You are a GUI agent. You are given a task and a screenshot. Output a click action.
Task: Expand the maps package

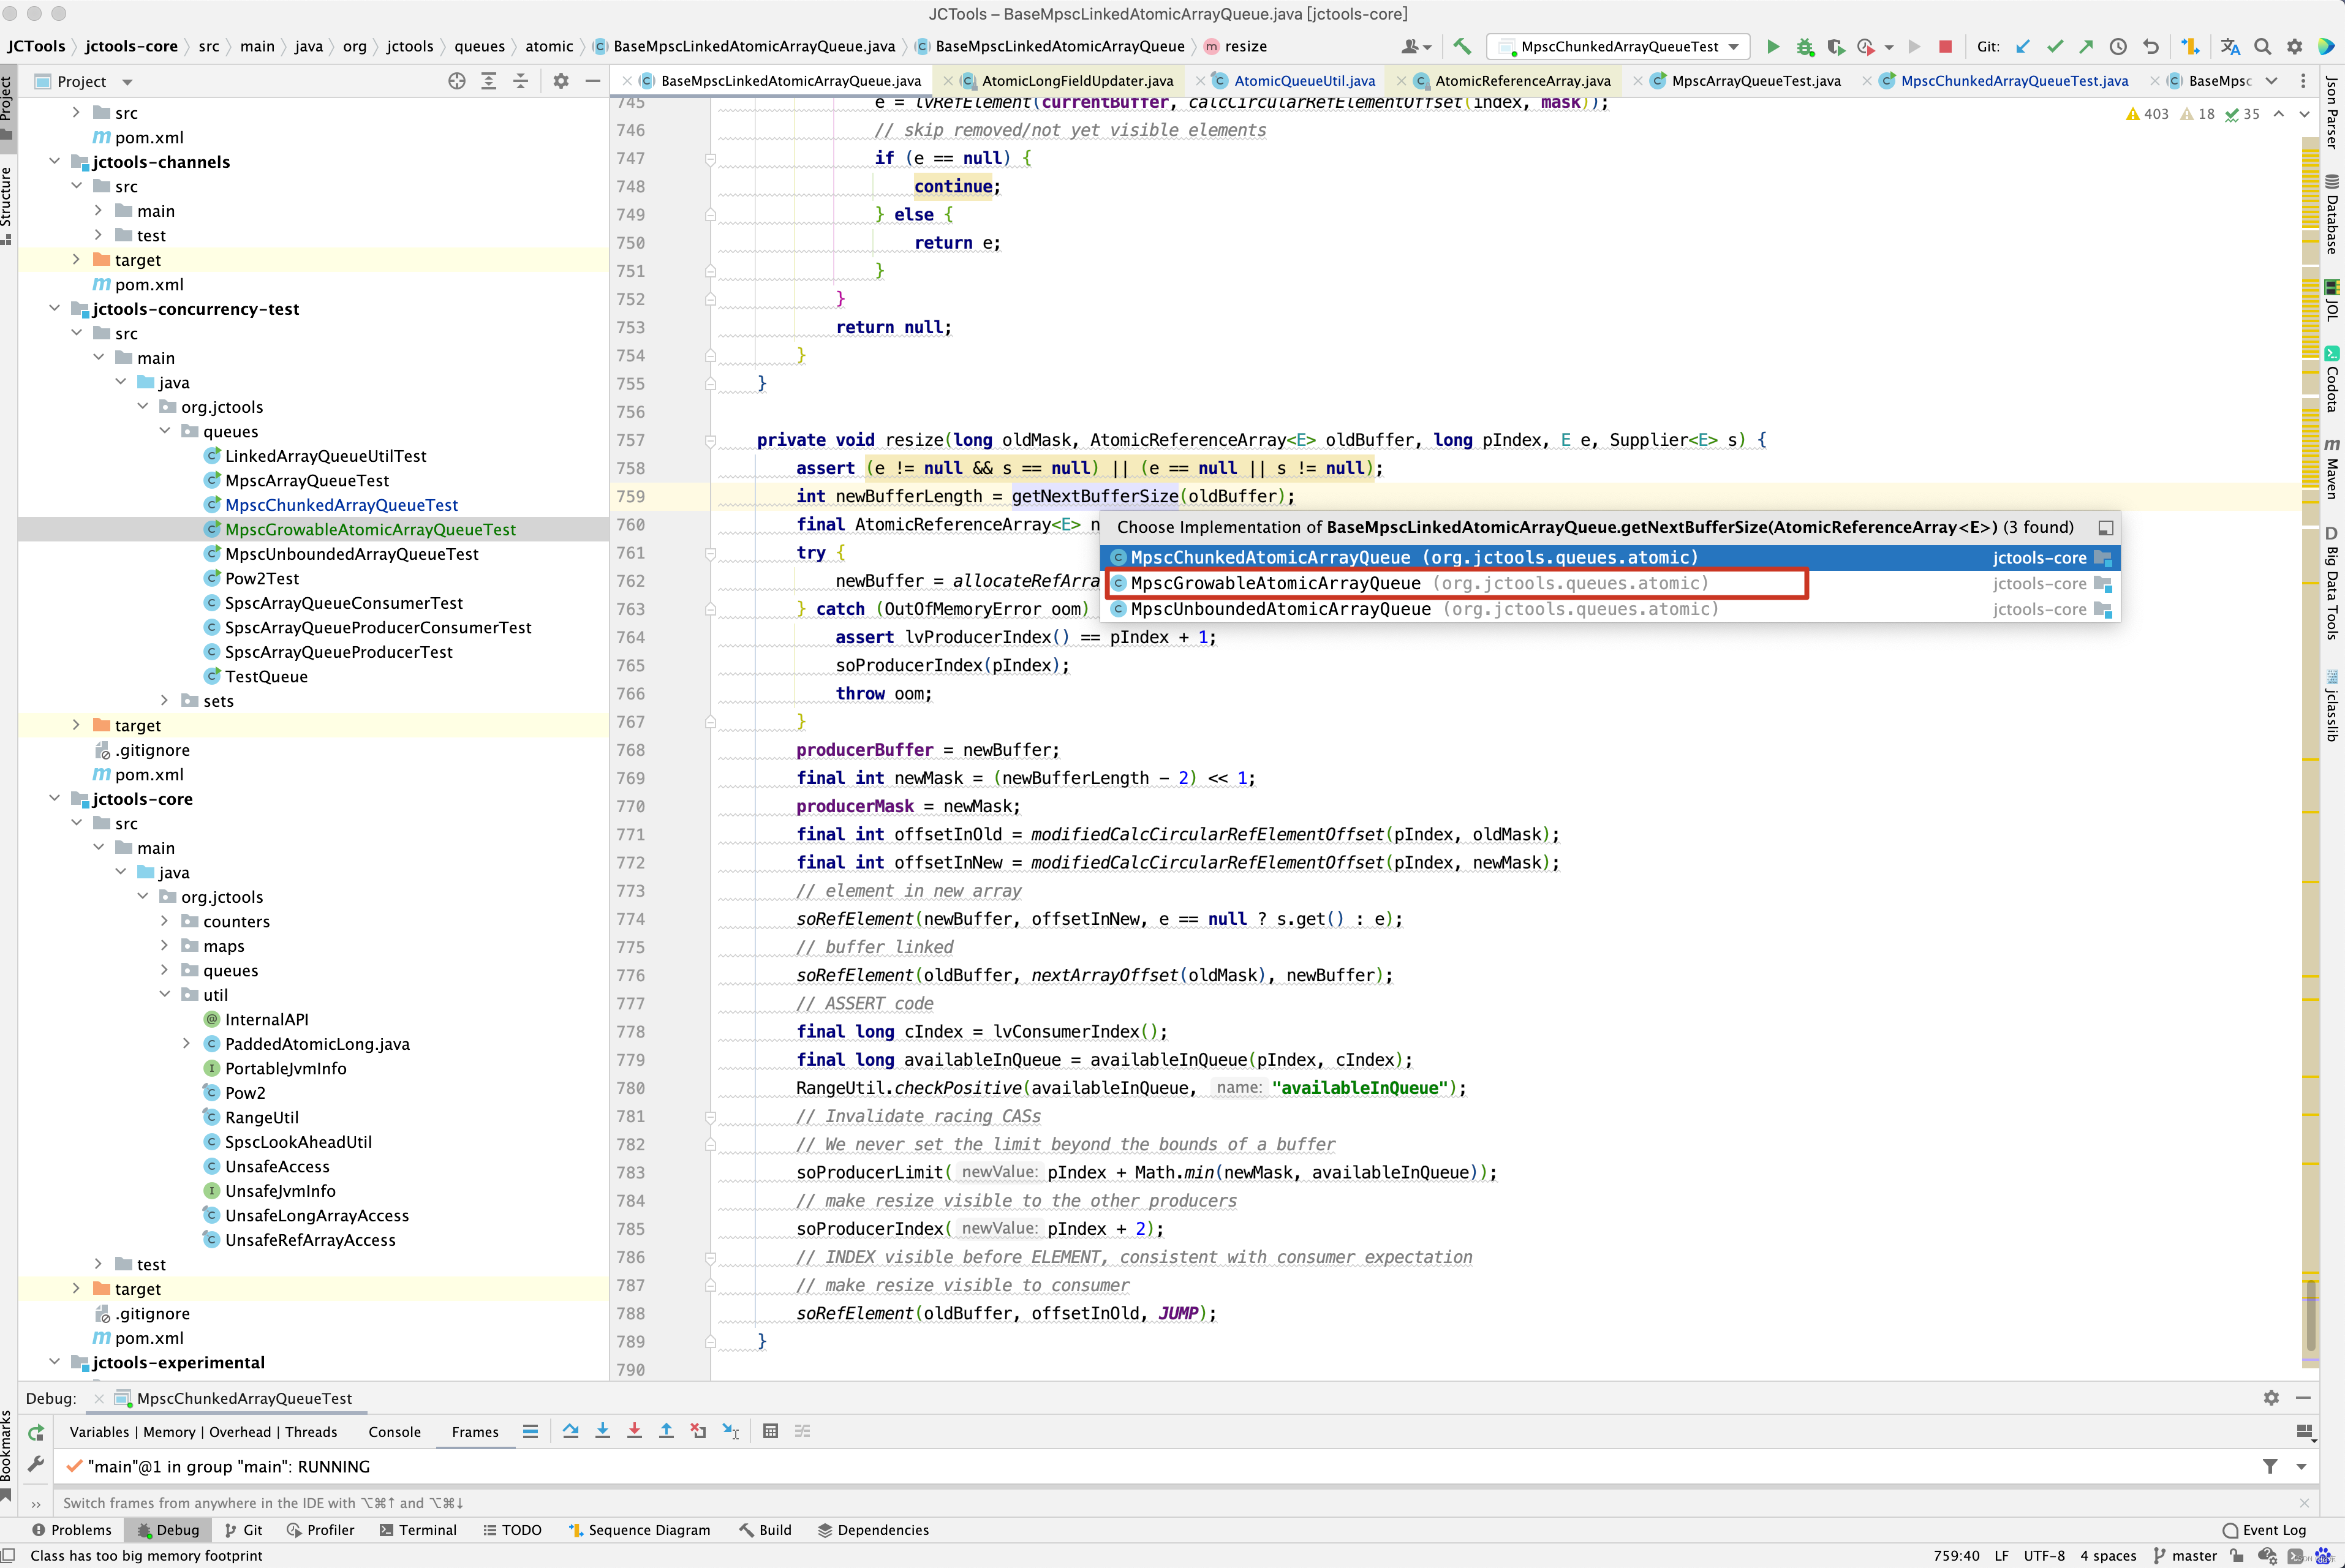coord(165,945)
